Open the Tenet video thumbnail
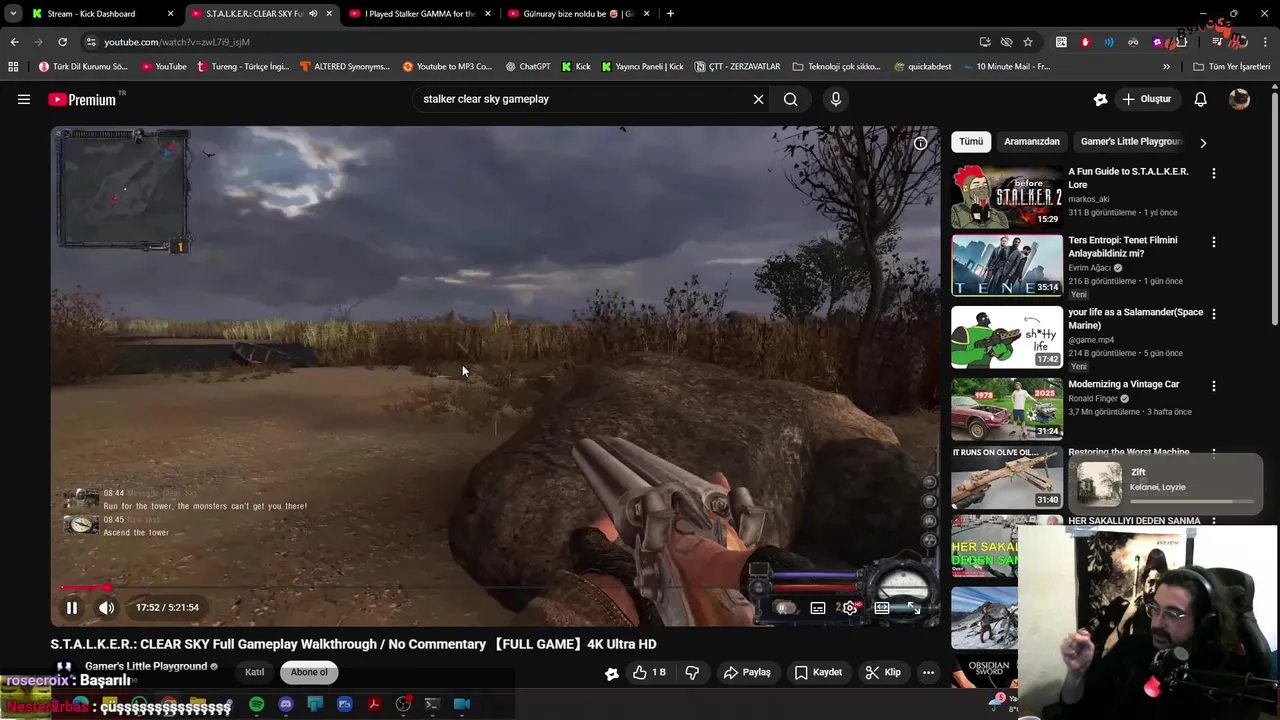Viewport: 1280px width, 720px height. click(x=1007, y=266)
